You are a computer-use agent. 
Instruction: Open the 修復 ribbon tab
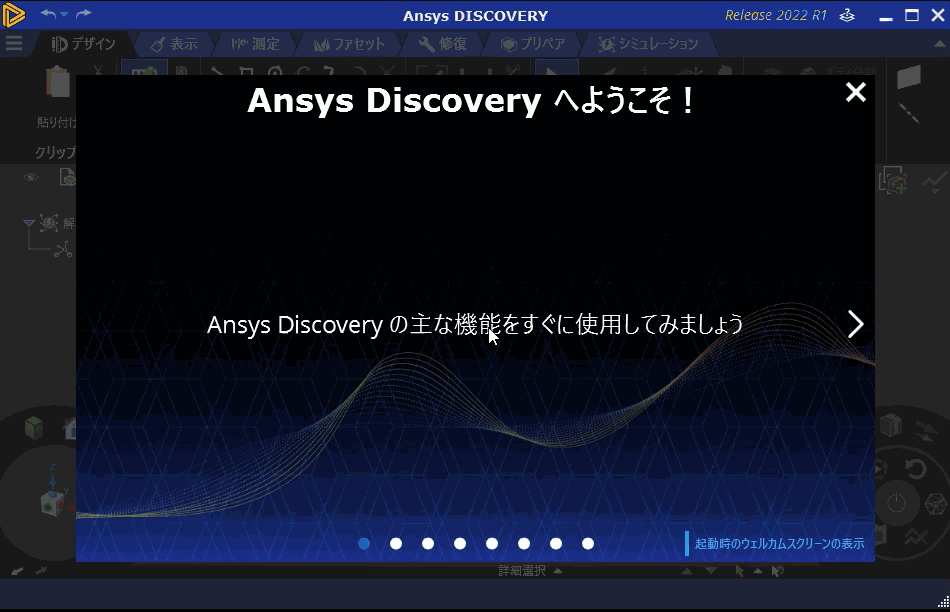[x=443, y=44]
